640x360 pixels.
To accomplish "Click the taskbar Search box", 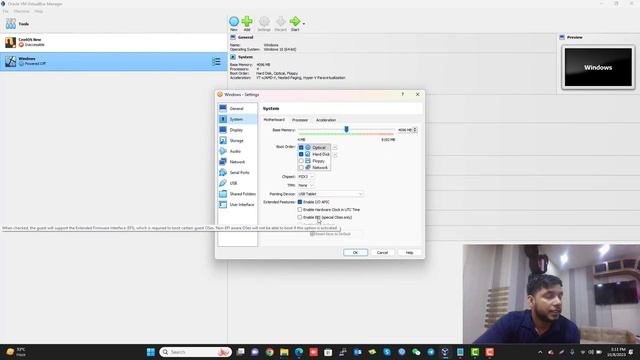I will [x=196, y=352].
